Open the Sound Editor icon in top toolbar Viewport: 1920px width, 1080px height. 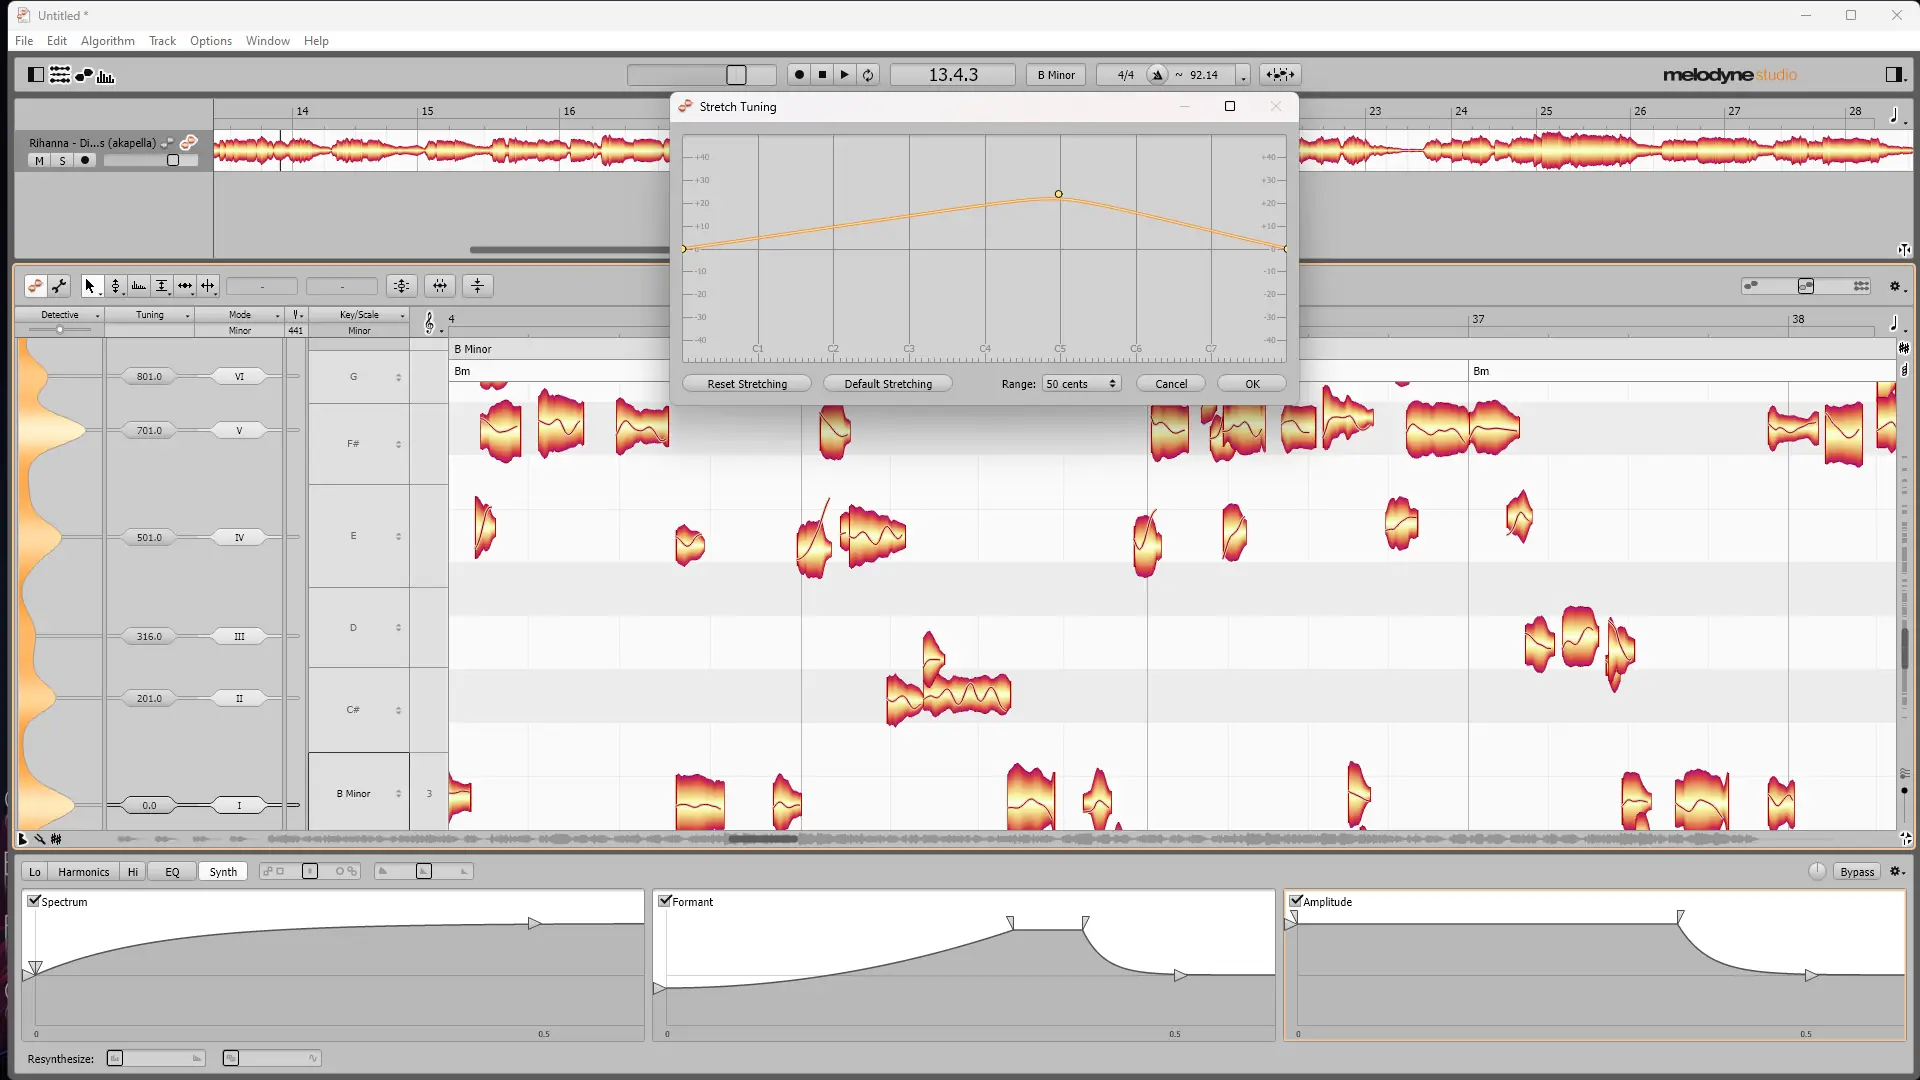point(106,75)
